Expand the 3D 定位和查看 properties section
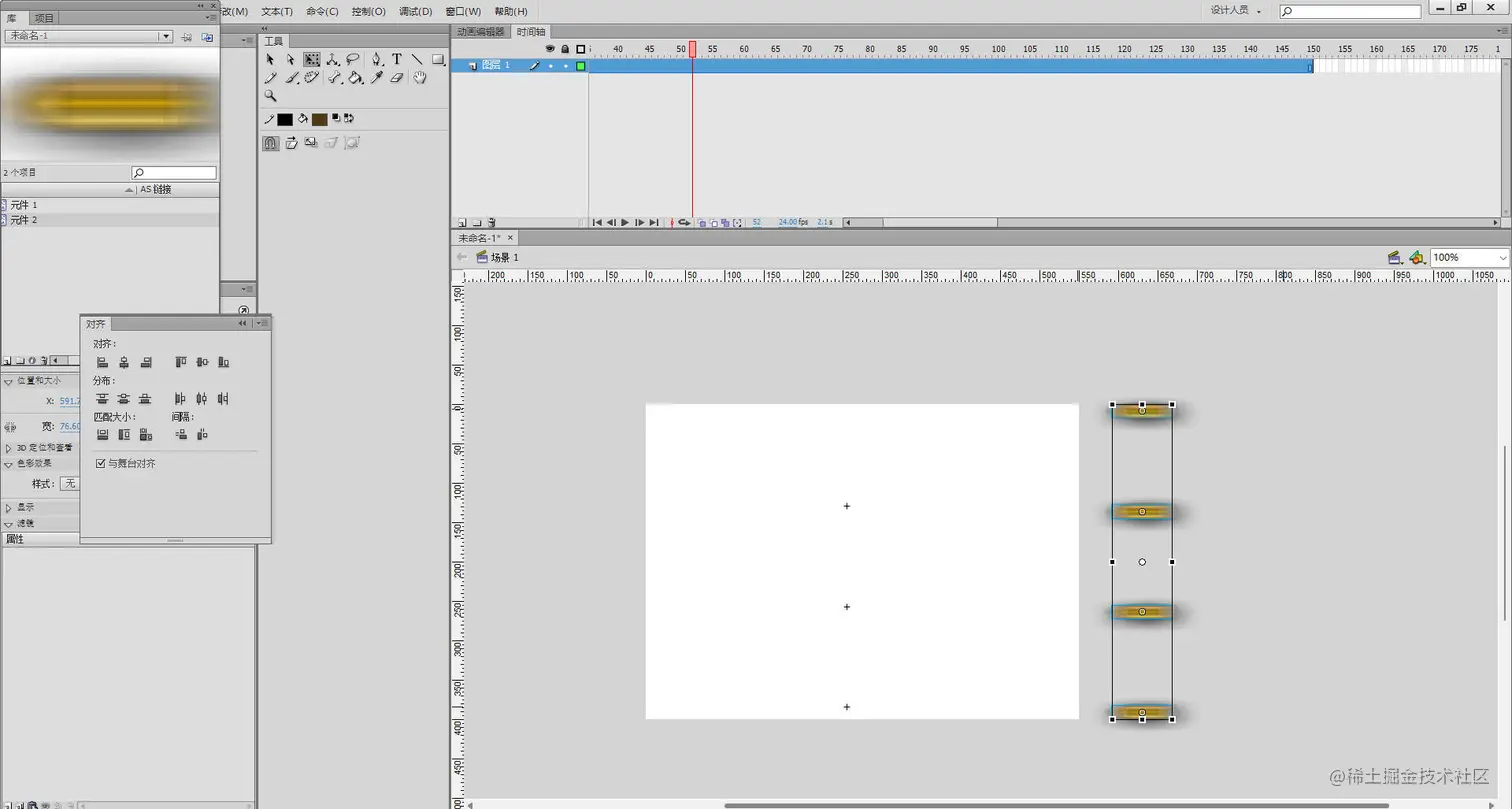Image resolution: width=1512 pixels, height=809 pixels. click(40, 447)
